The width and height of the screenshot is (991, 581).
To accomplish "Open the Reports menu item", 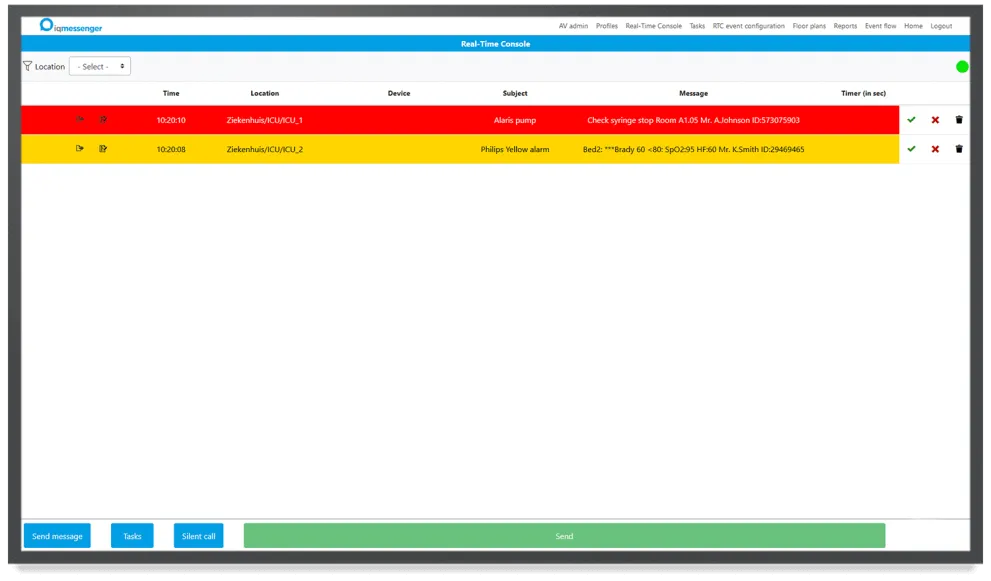I will tap(845, 26).
